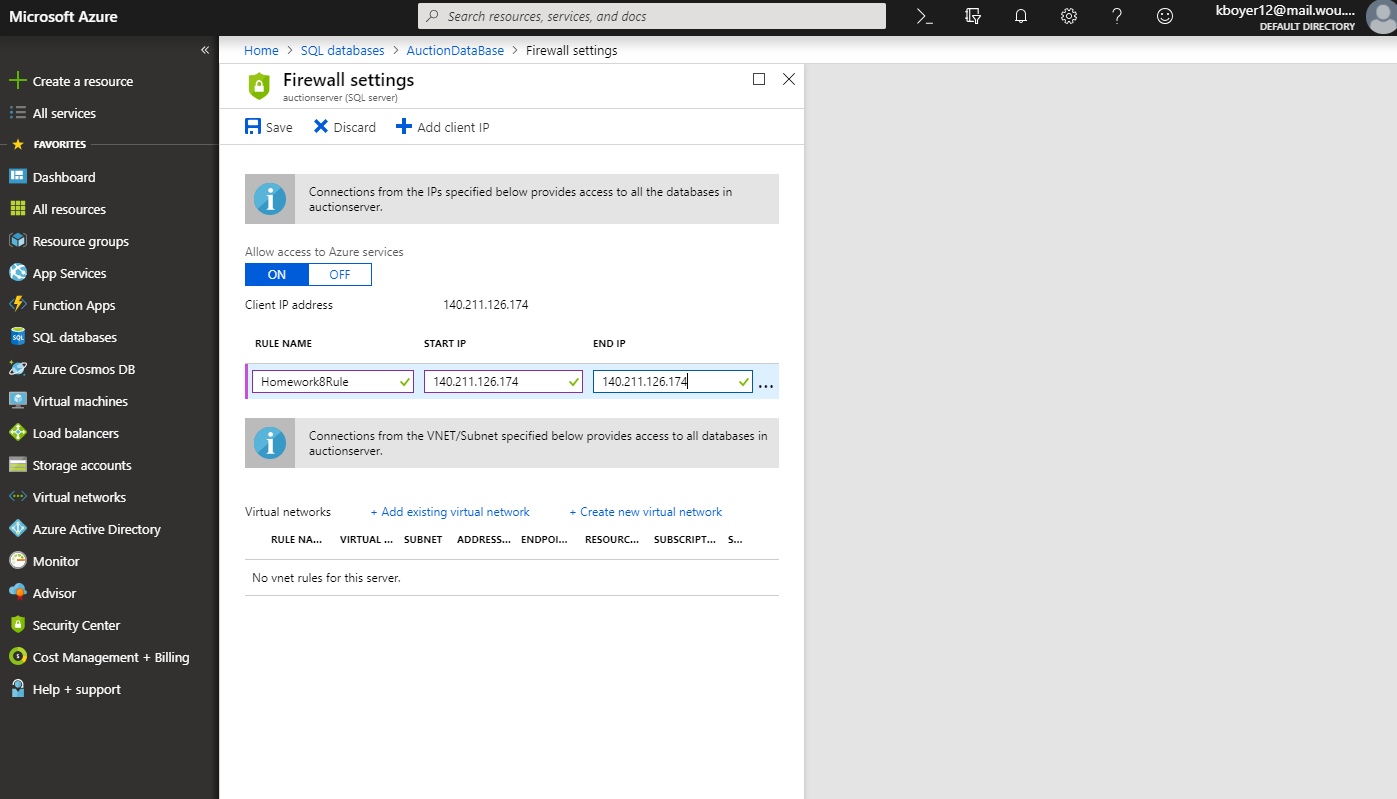Open the ellipsis menu for Homework8Rule
The height and width of the screenshot is (799, 1397).
[766, 384]
